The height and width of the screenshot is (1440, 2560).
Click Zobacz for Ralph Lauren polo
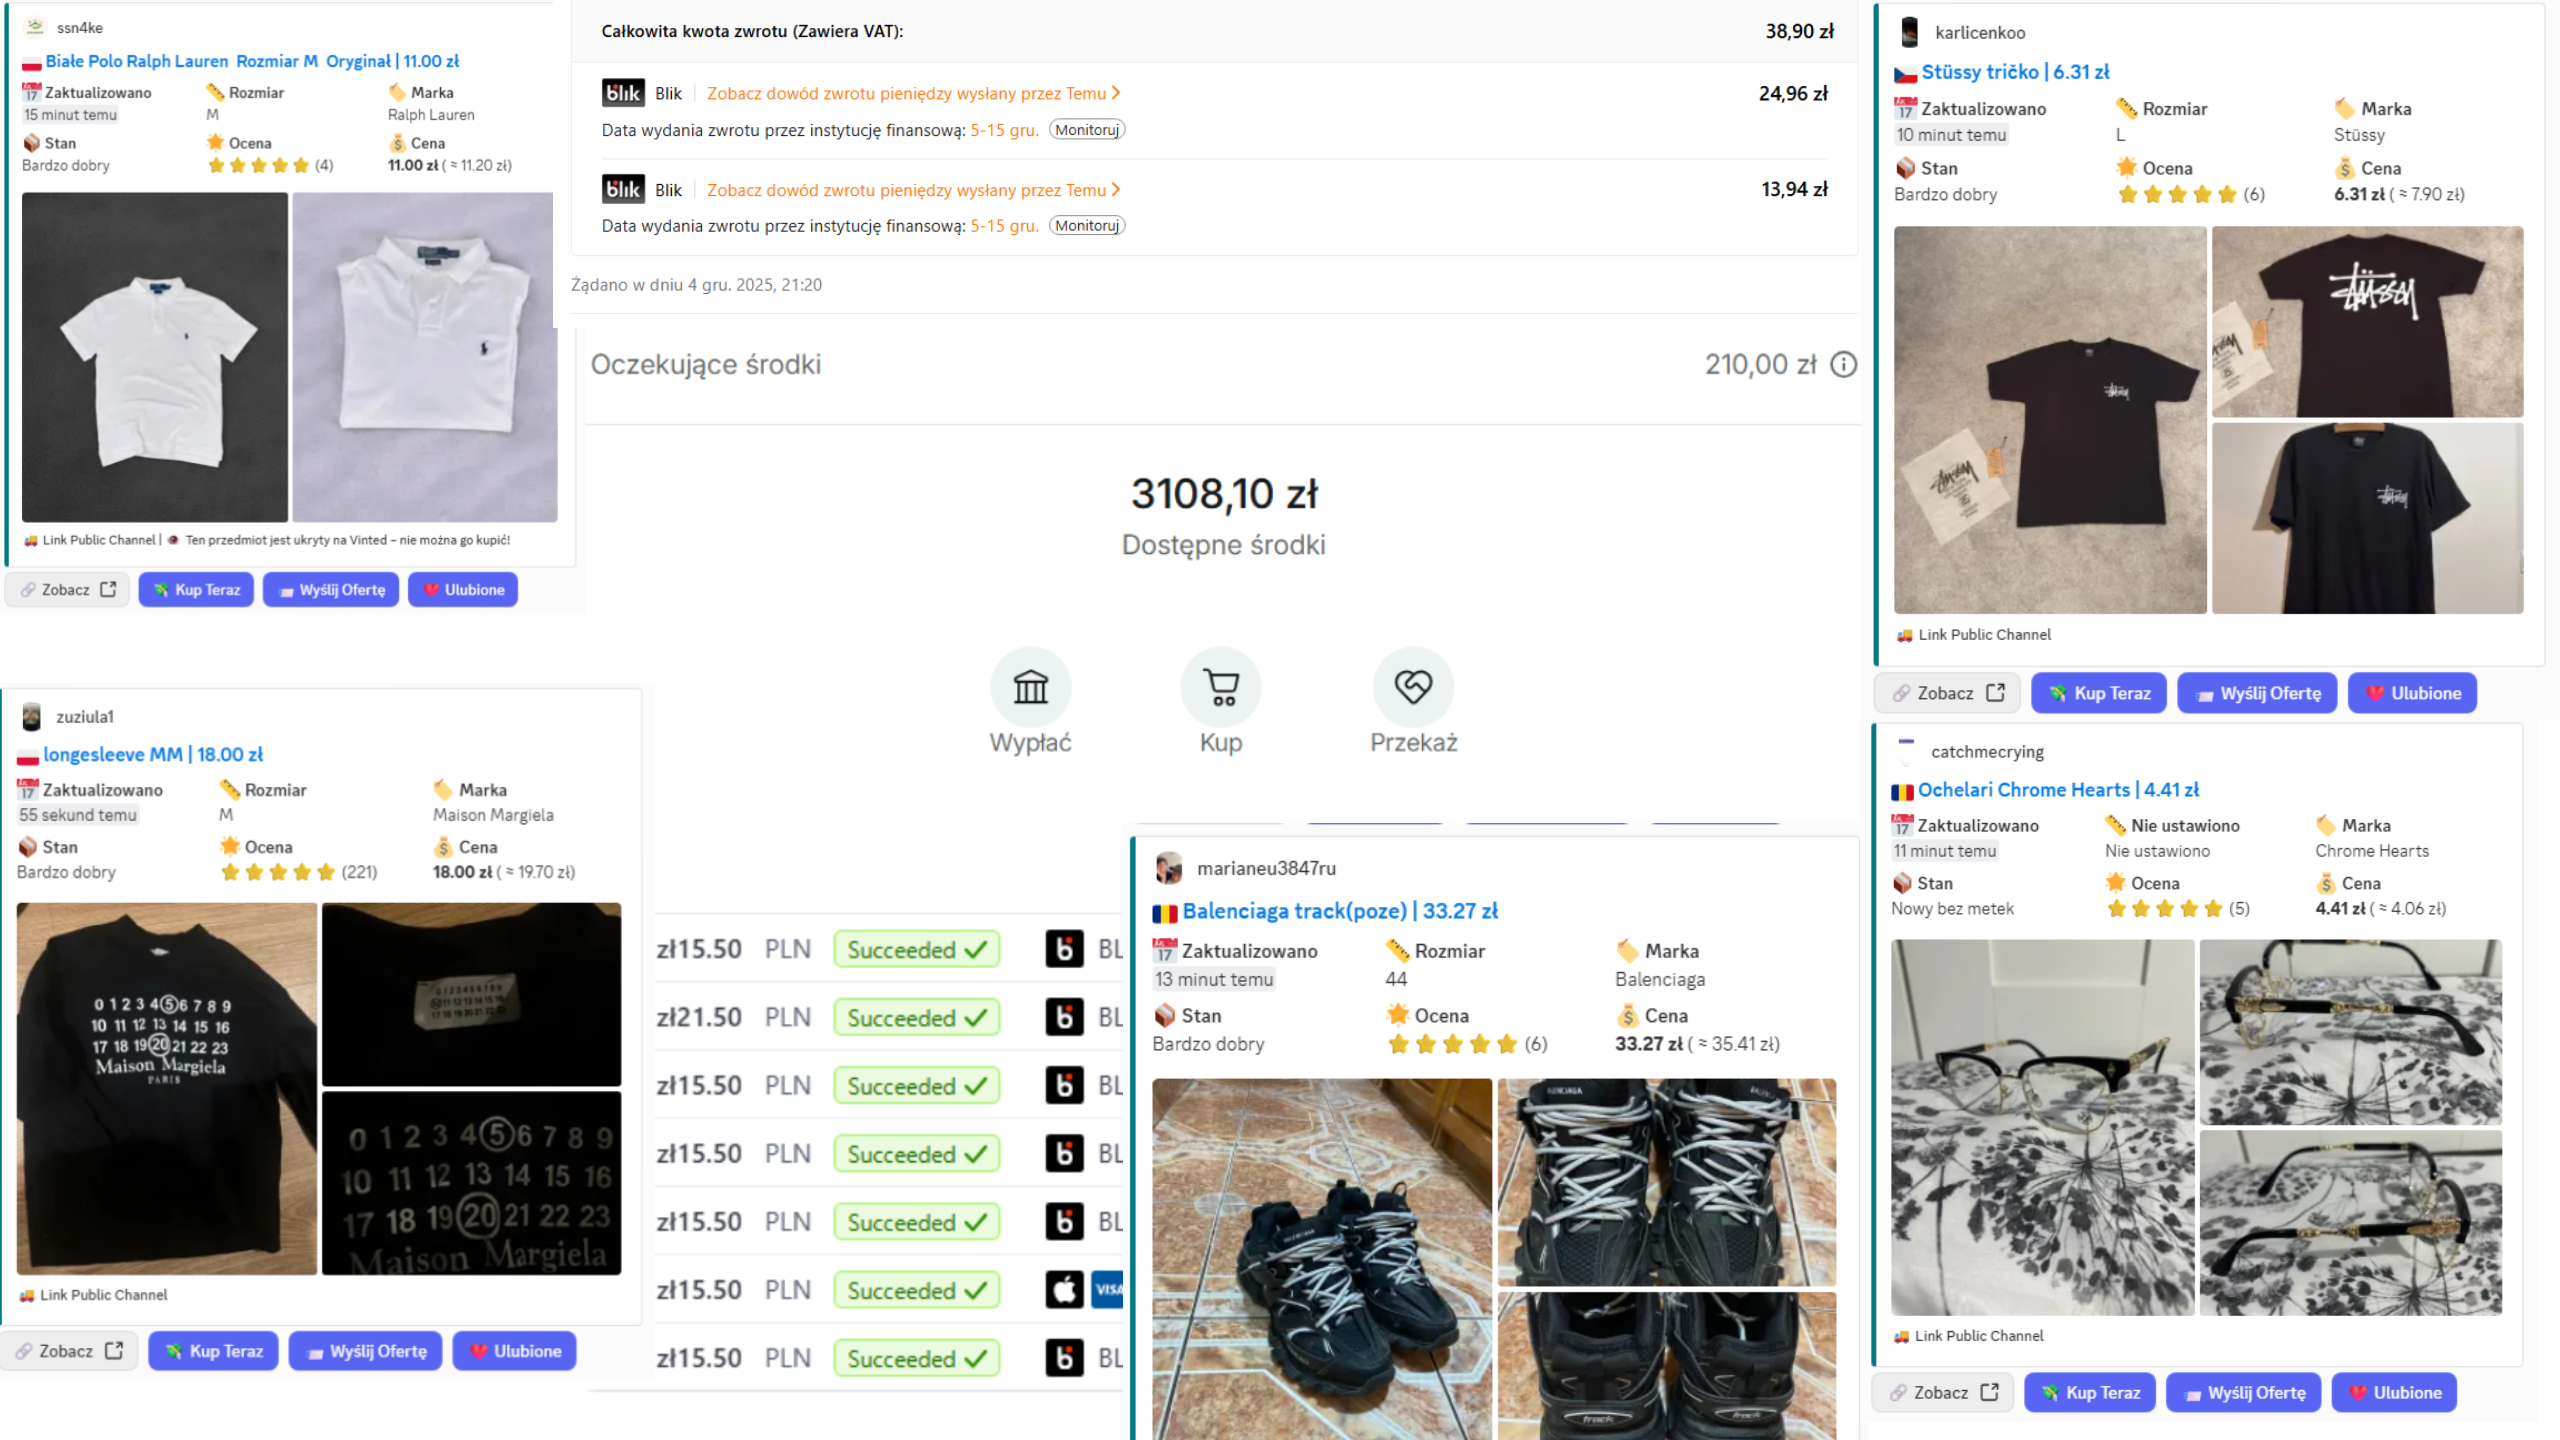[x=68, y=590]
